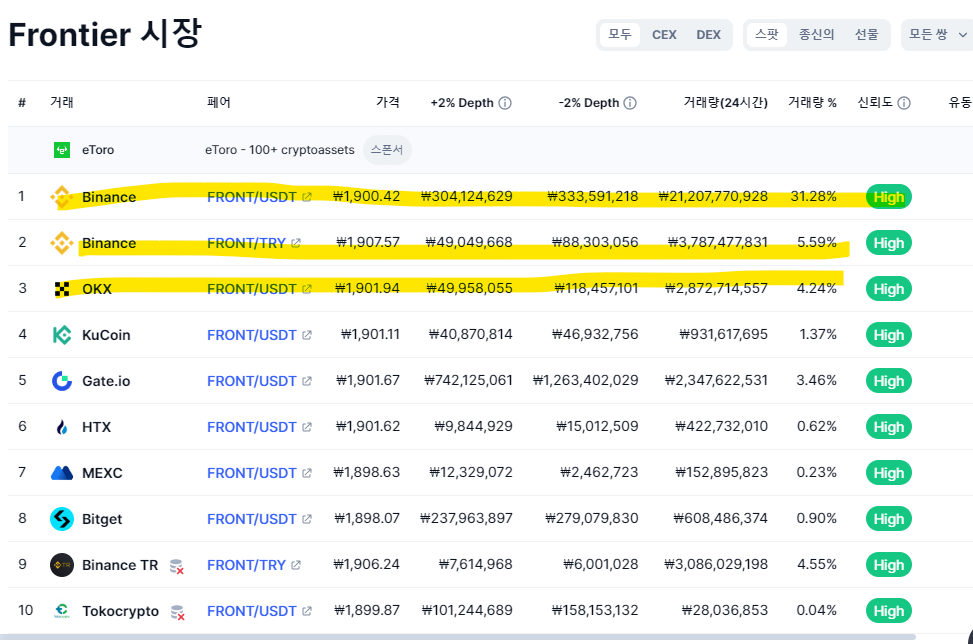Screen dimensions: 973x644
Task: Open the OKX exchange logo
Action: coord(62,289)
